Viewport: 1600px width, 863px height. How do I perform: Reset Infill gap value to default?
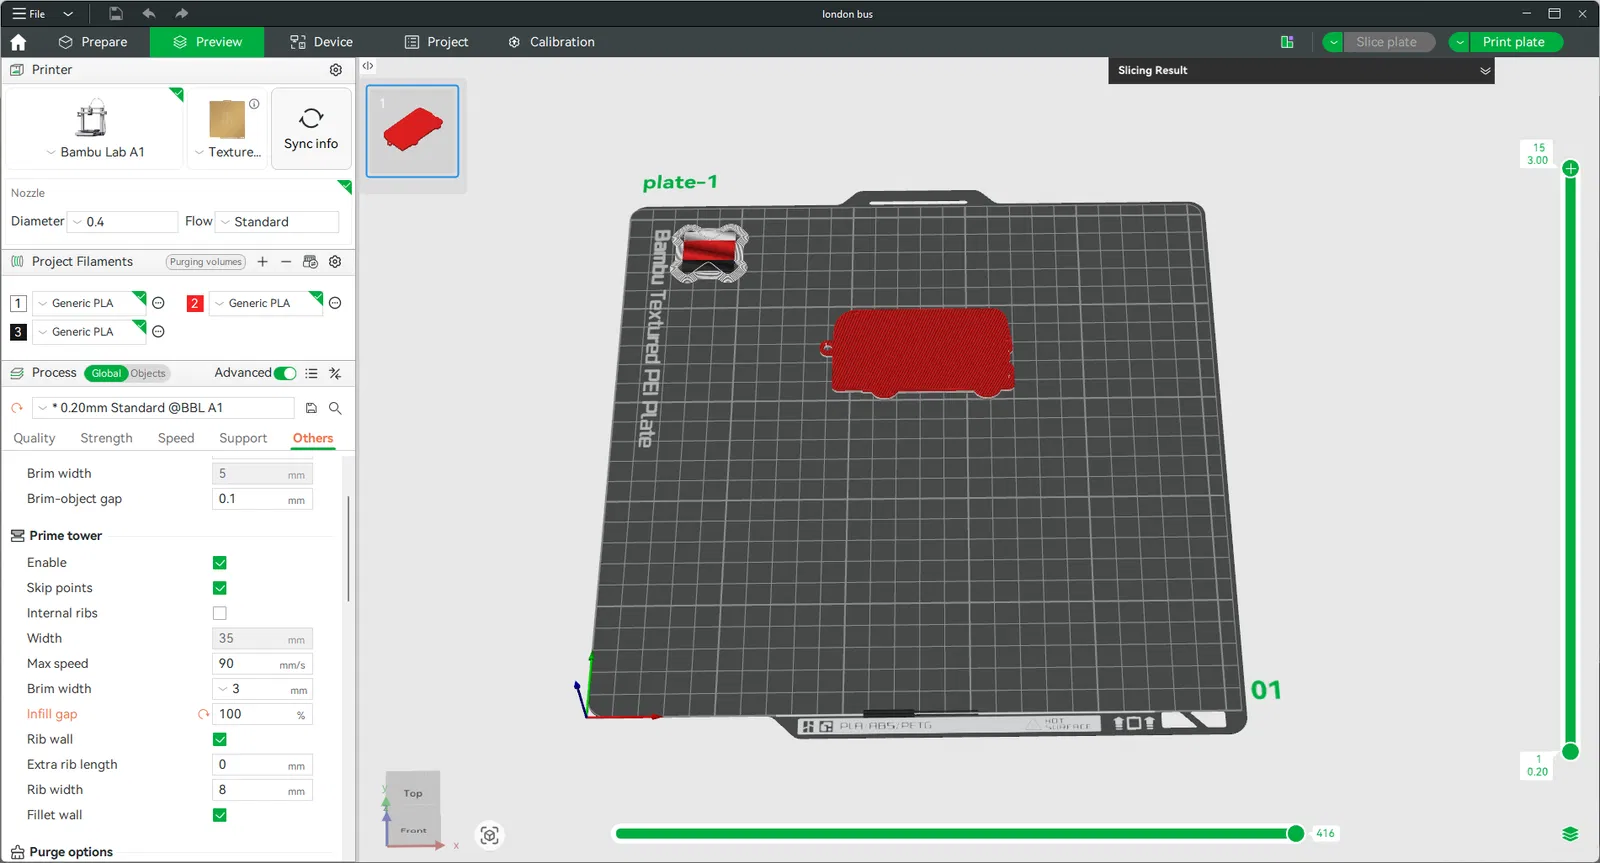203,714
